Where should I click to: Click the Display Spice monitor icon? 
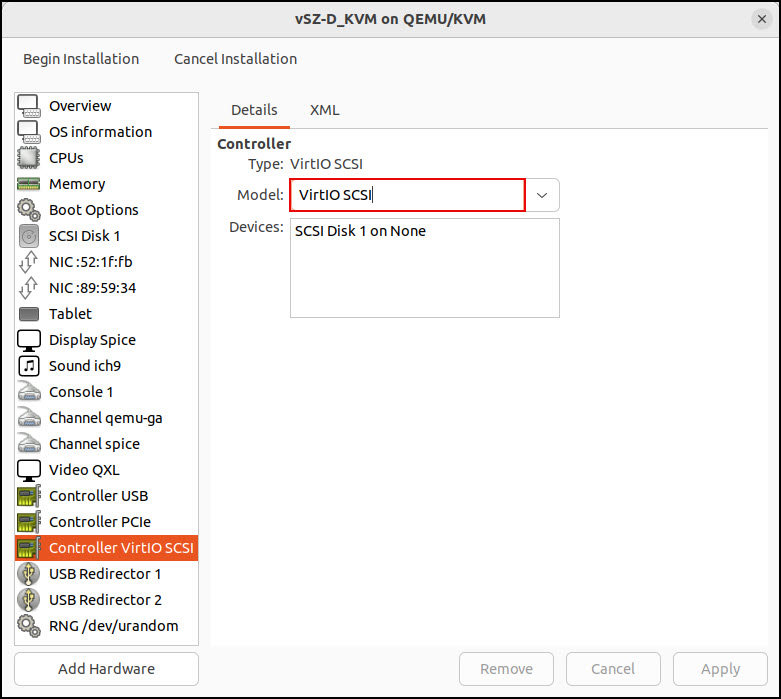[x=29, y=340]
